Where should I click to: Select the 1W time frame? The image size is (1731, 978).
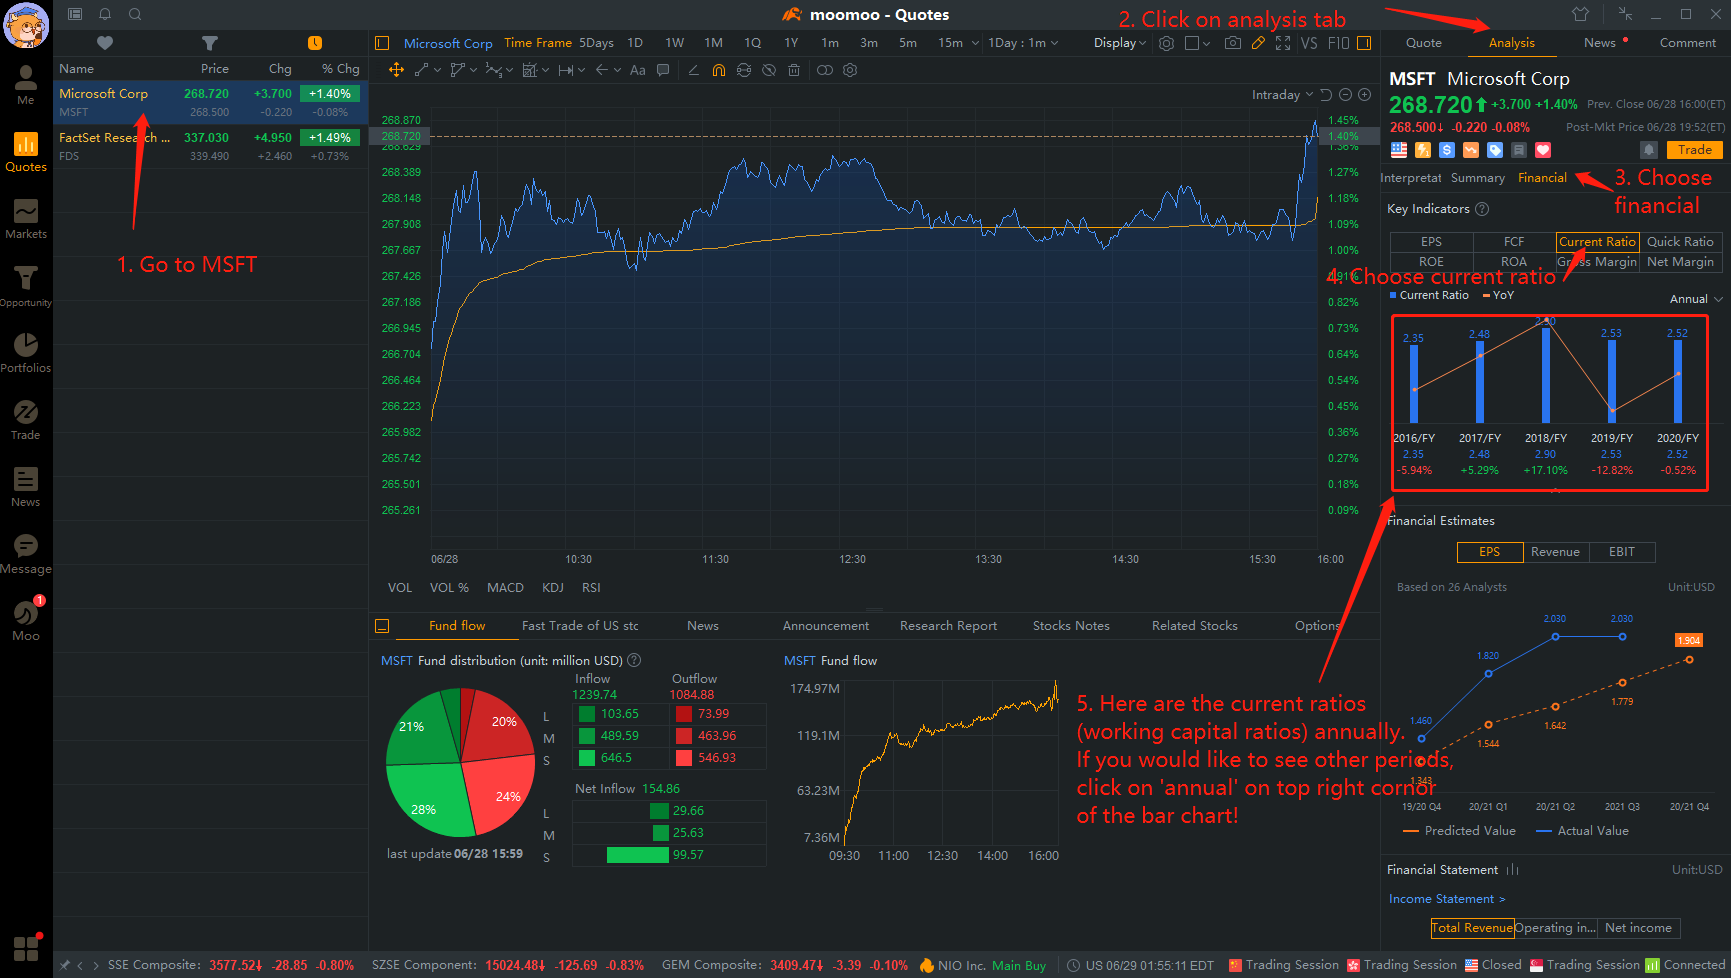tap(675, 43)
